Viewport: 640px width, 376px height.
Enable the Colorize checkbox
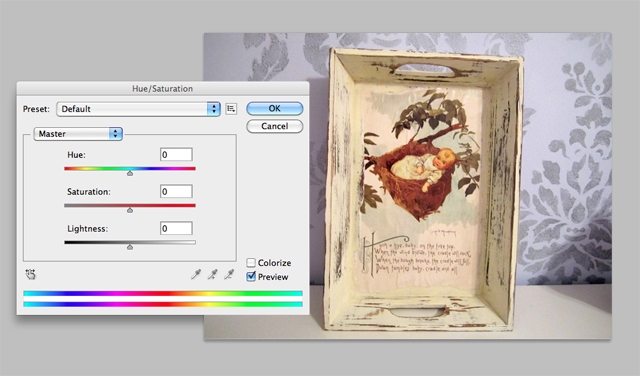(251, 263)
